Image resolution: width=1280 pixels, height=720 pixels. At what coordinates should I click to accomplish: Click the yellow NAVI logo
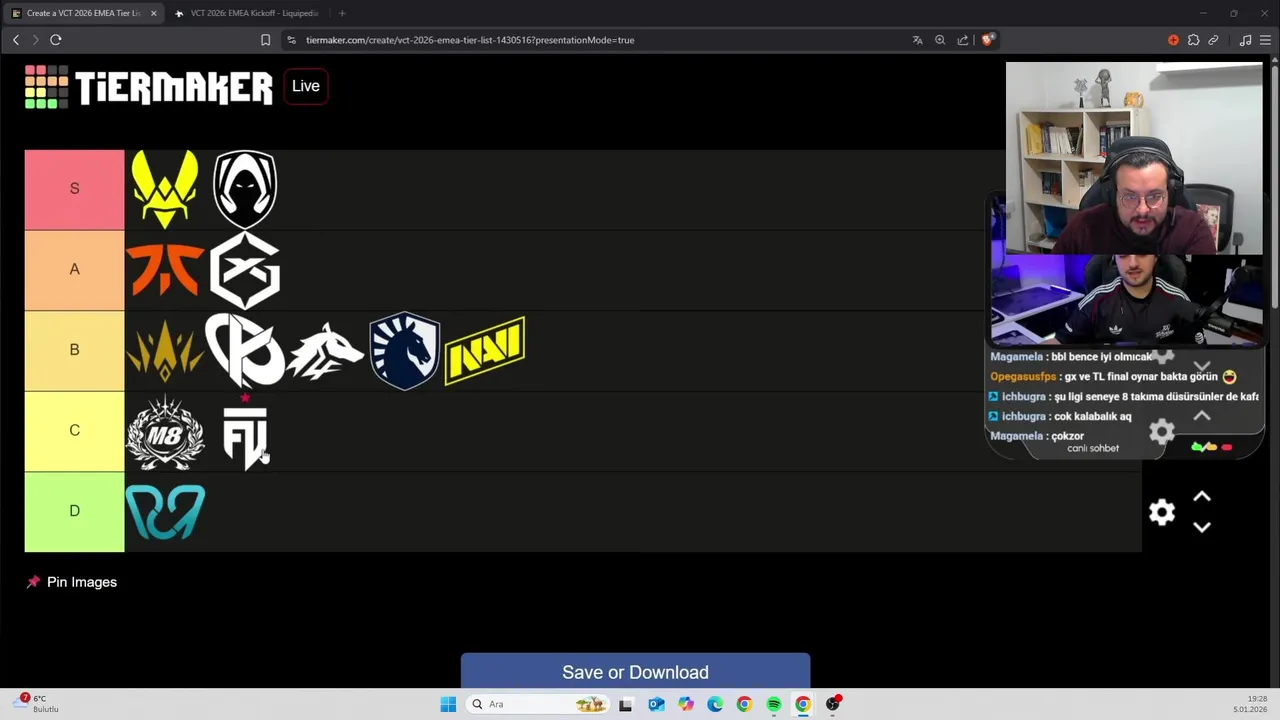(485, 351)
